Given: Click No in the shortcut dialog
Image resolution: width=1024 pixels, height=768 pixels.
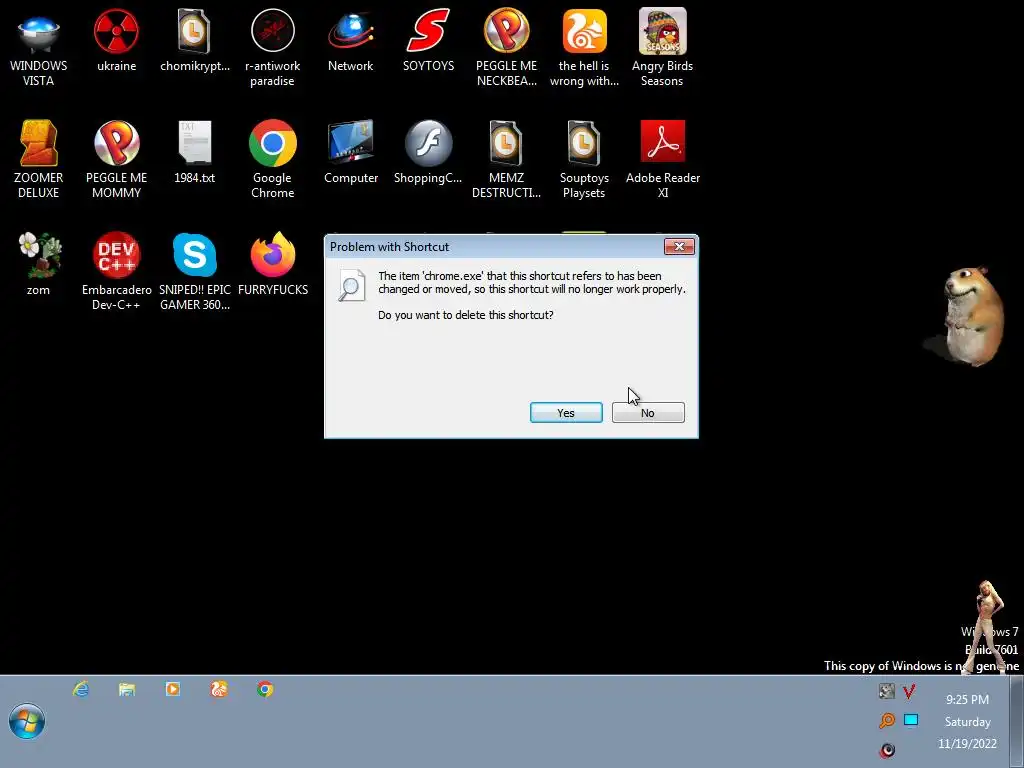Looking at the screenshot, I should (x=648, y=413).
